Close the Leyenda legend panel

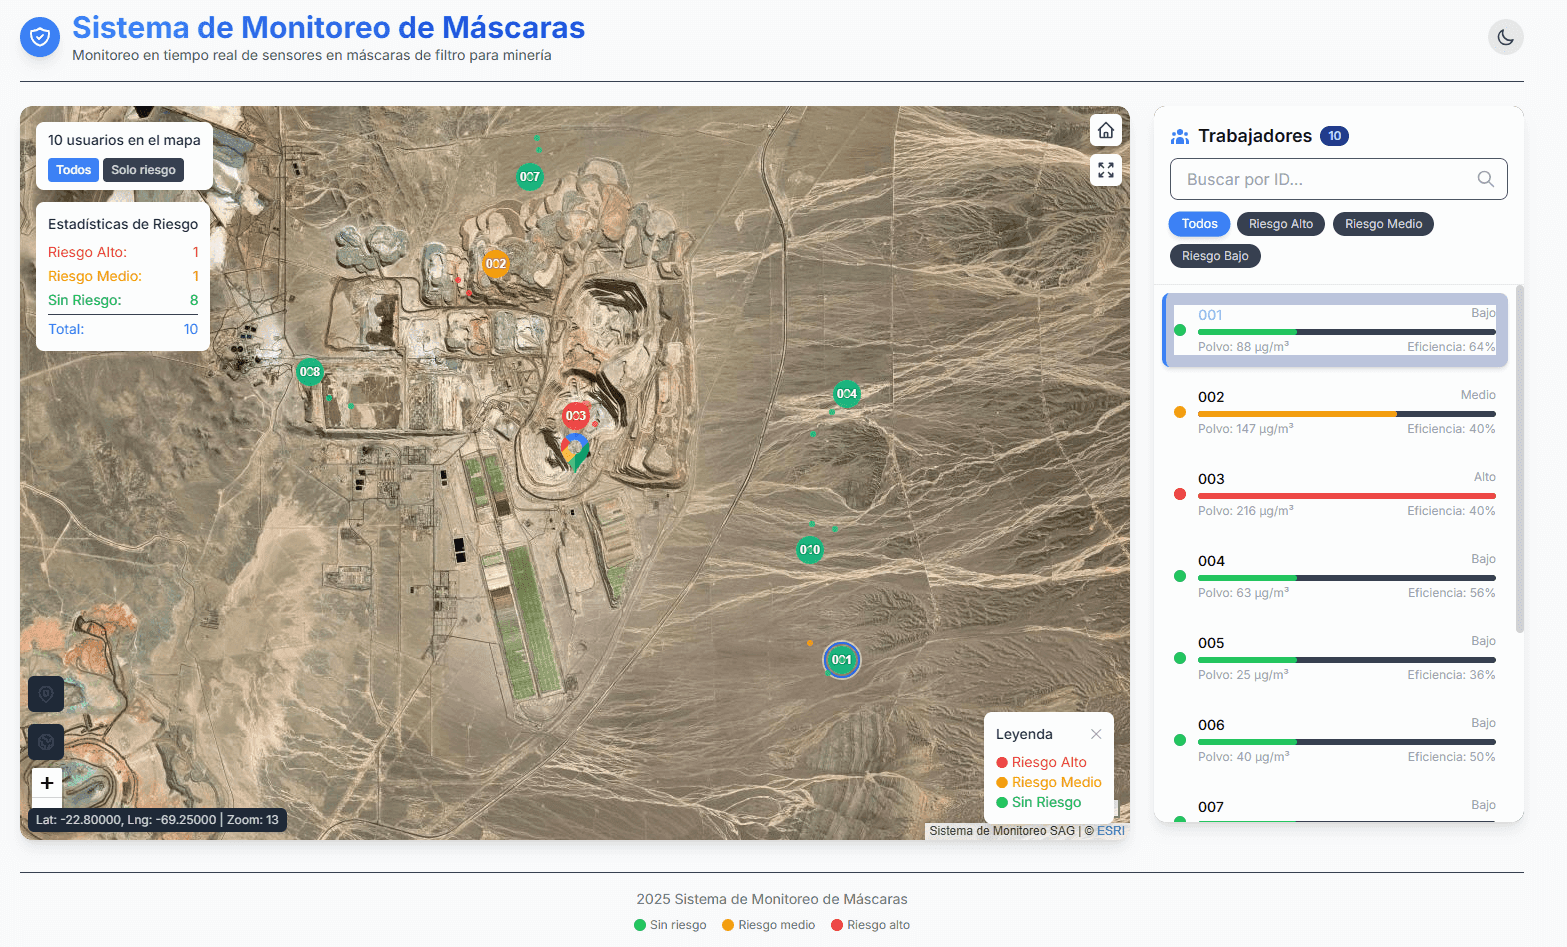pos(1096,734)
